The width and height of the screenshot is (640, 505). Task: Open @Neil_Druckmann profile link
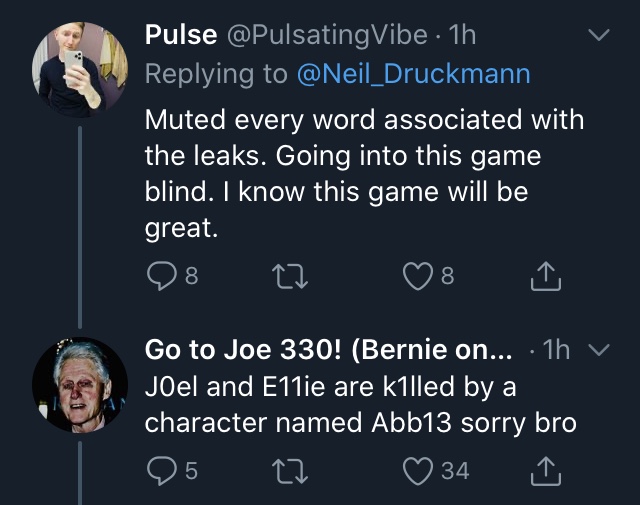(x=413, y=74)
